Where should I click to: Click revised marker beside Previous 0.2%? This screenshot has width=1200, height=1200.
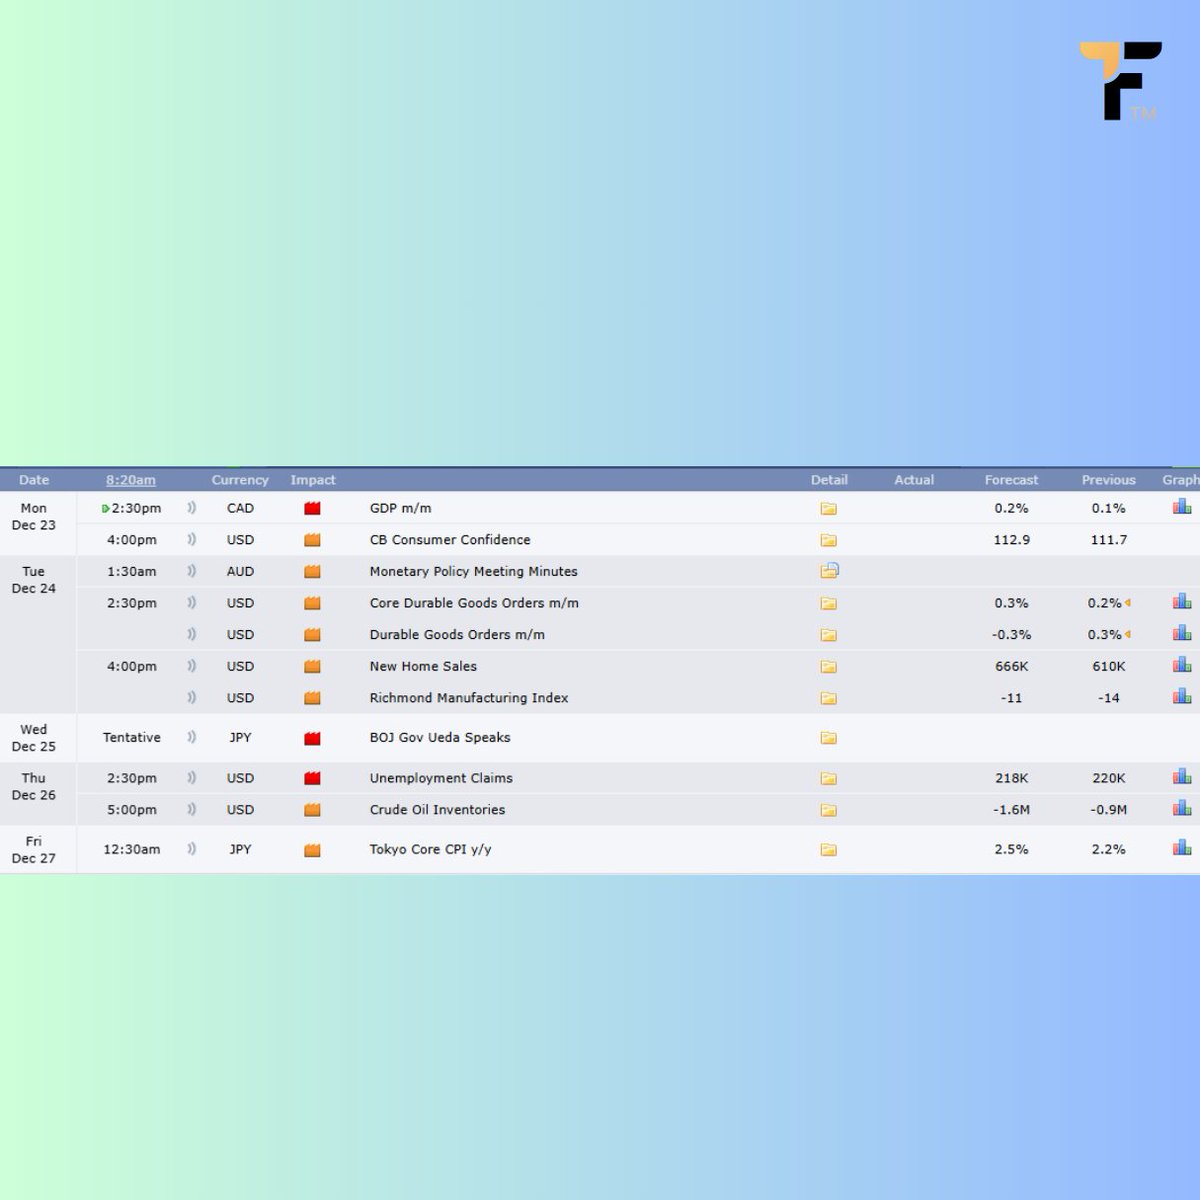(1128, 603)
